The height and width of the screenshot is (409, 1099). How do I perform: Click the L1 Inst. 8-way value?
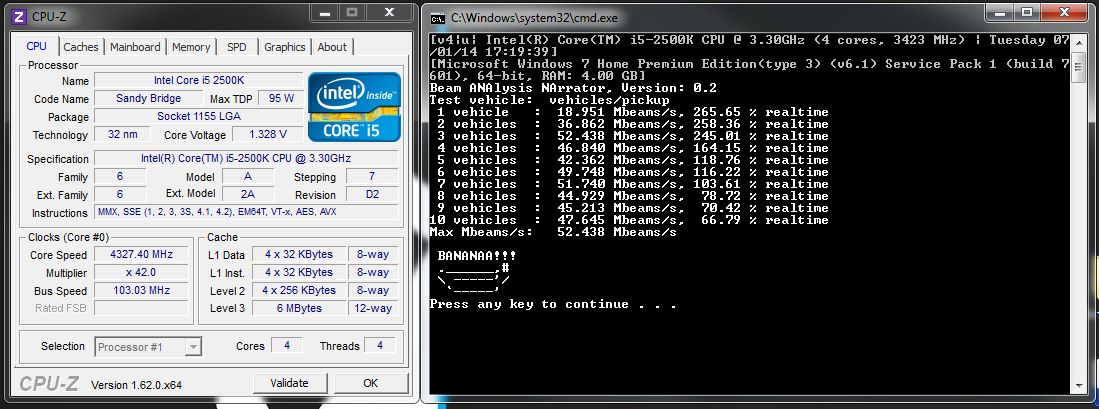tap(373, 272)
